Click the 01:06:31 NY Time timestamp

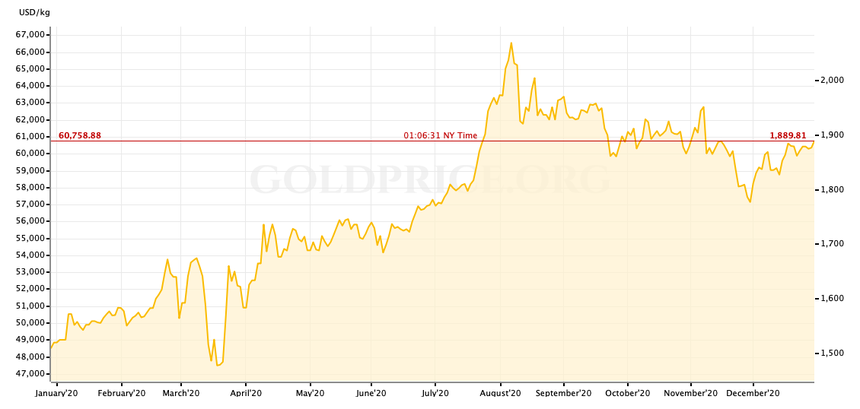(440, 135)
